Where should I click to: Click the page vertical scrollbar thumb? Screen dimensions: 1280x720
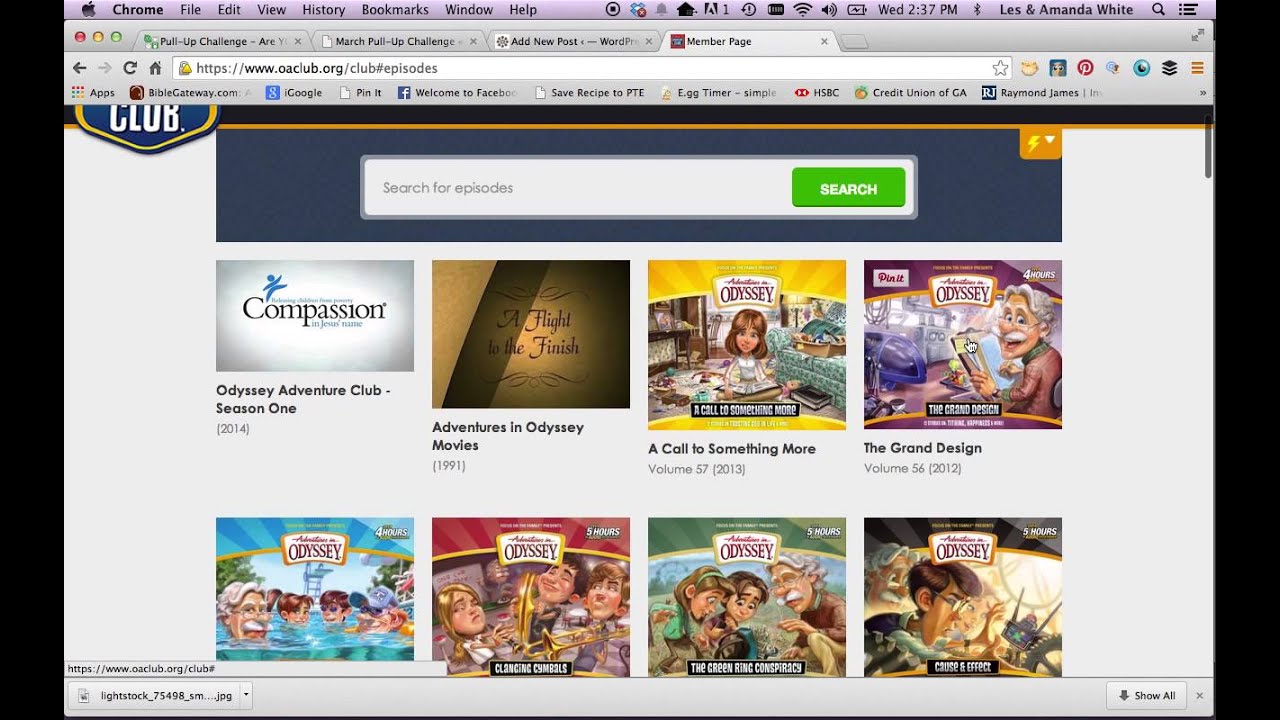pos(1208,148)
